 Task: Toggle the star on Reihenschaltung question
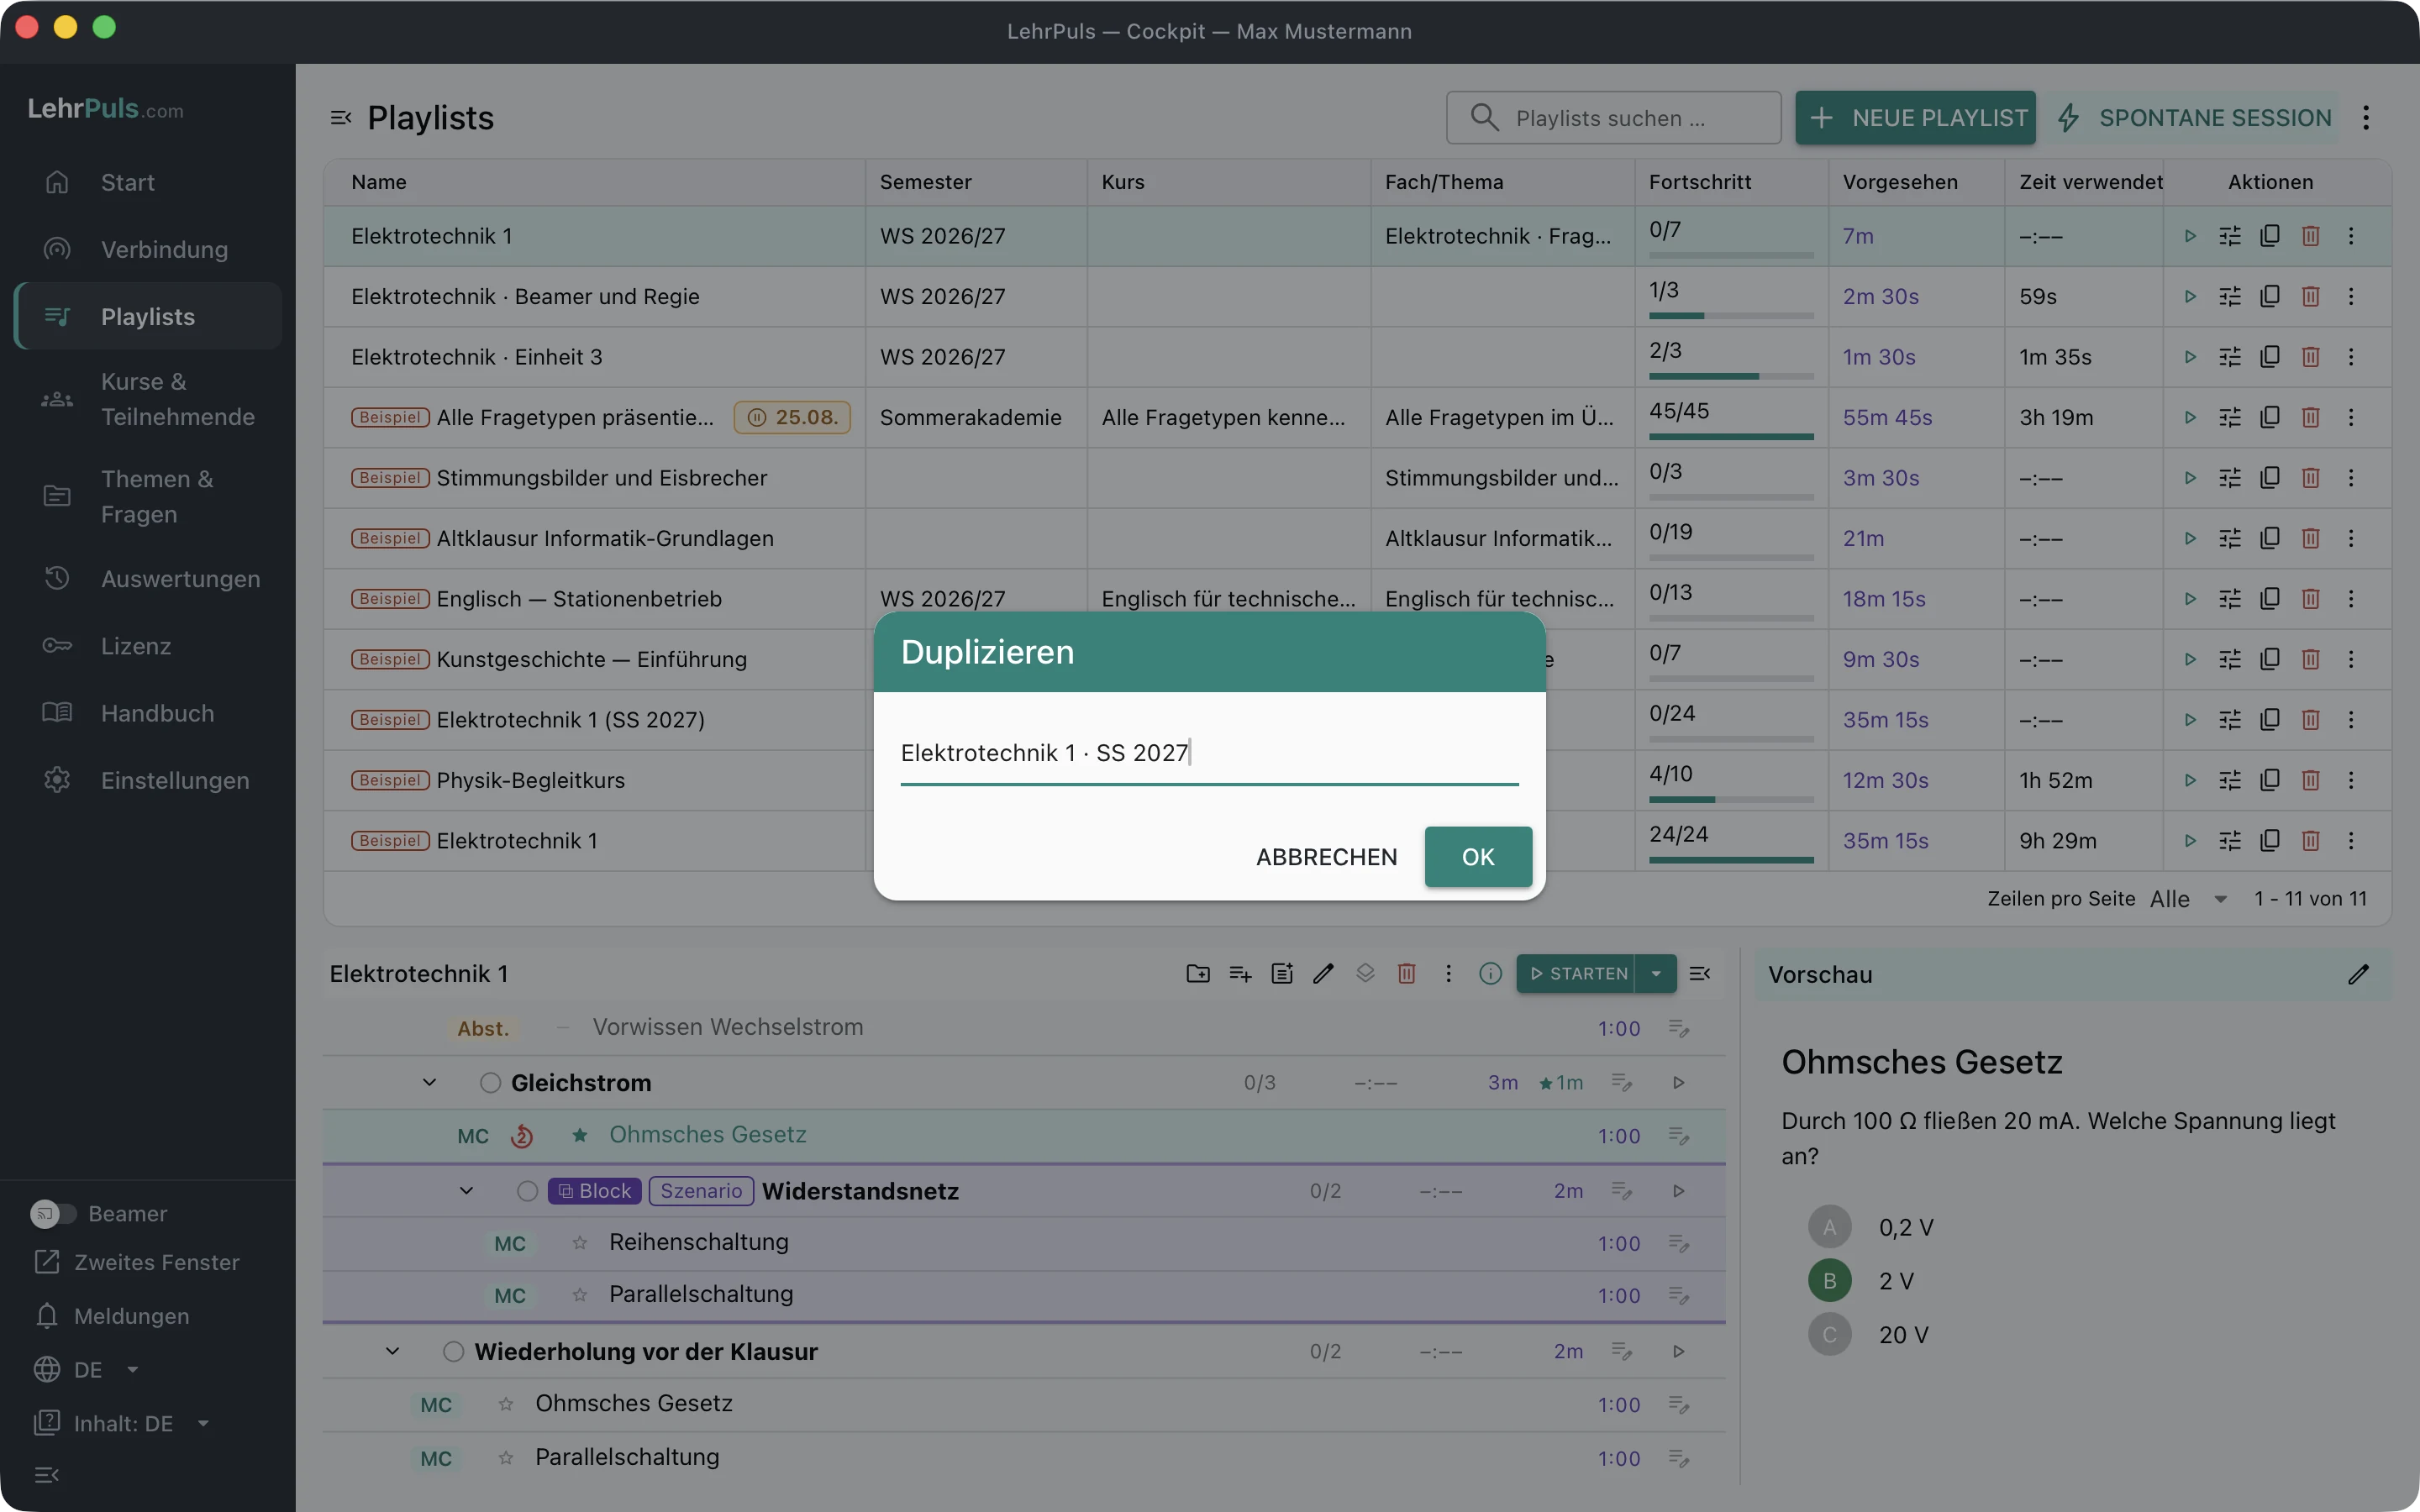click(x=579, y=1242)
